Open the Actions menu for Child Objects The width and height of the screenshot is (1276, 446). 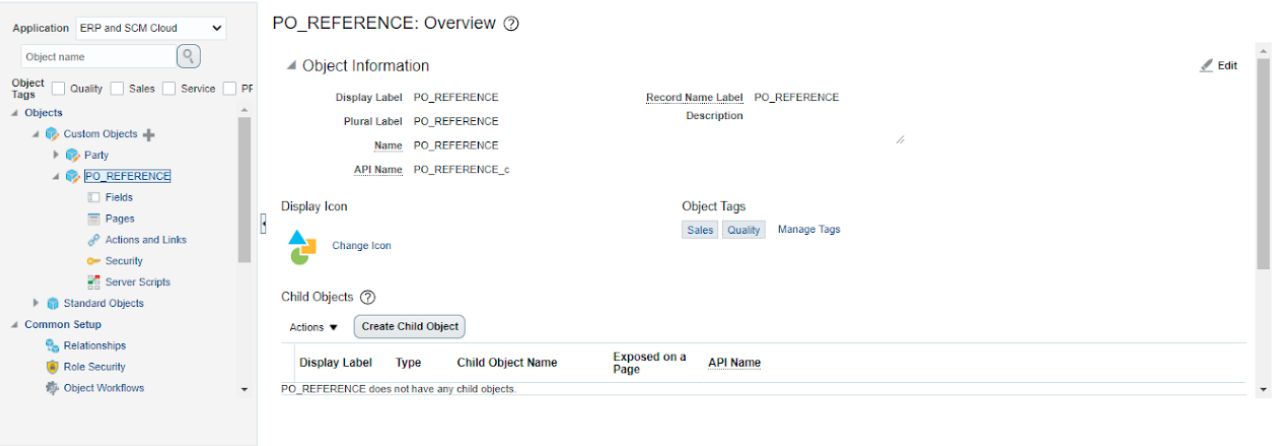click(x=313, y=327)
